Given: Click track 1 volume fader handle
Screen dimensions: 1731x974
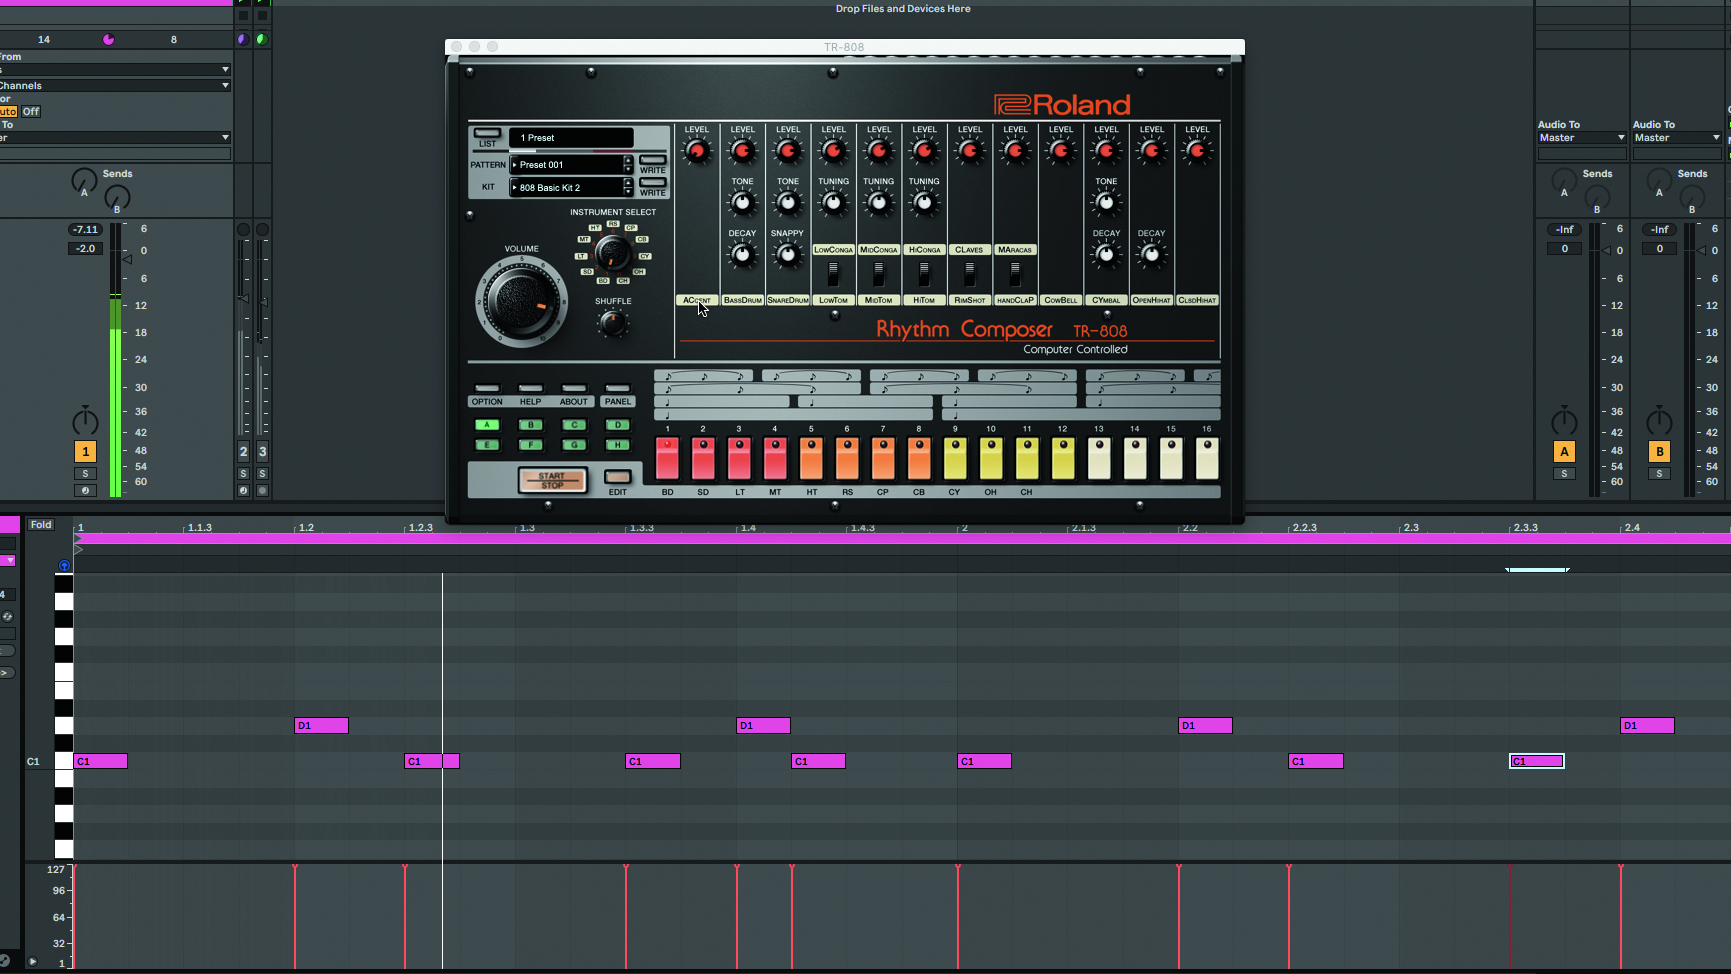Looking at the screenshot, I should tap(127, 259).
